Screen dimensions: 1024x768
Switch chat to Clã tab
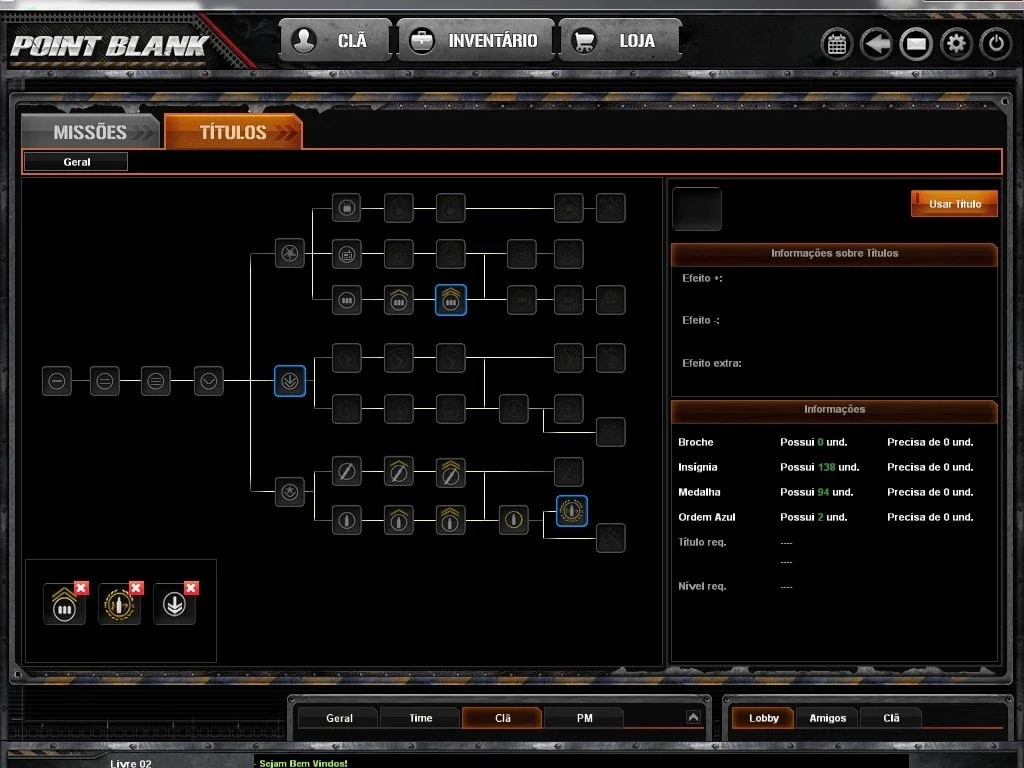tap(502, 718)
